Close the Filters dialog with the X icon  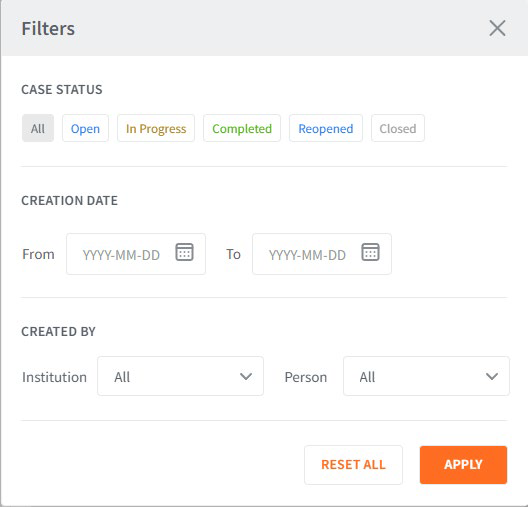pos(497,28)
